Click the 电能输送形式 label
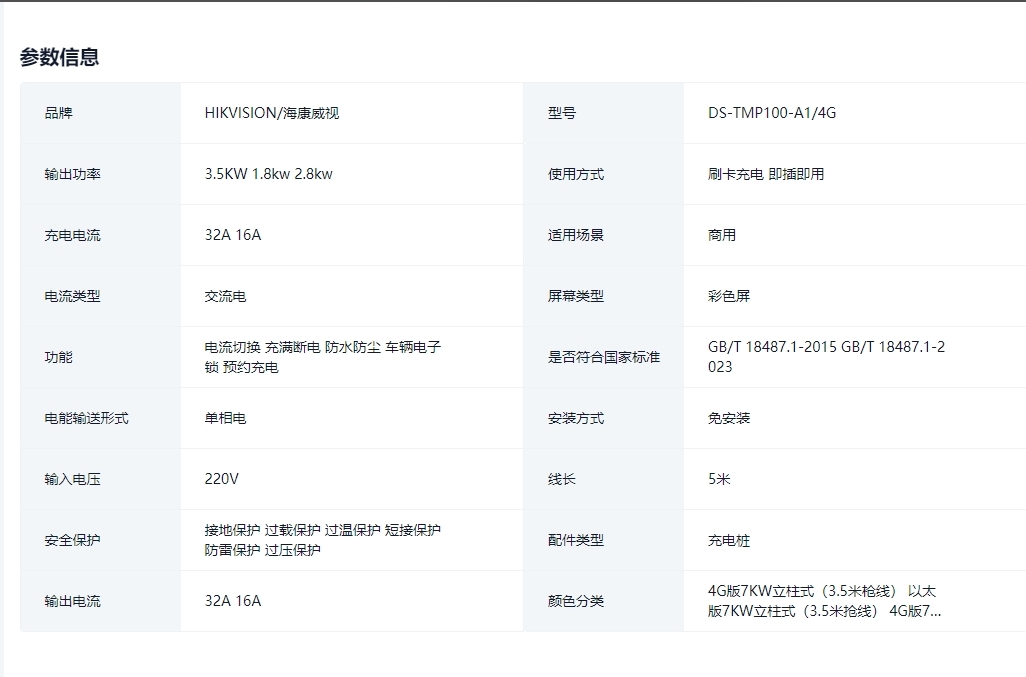 86,418
